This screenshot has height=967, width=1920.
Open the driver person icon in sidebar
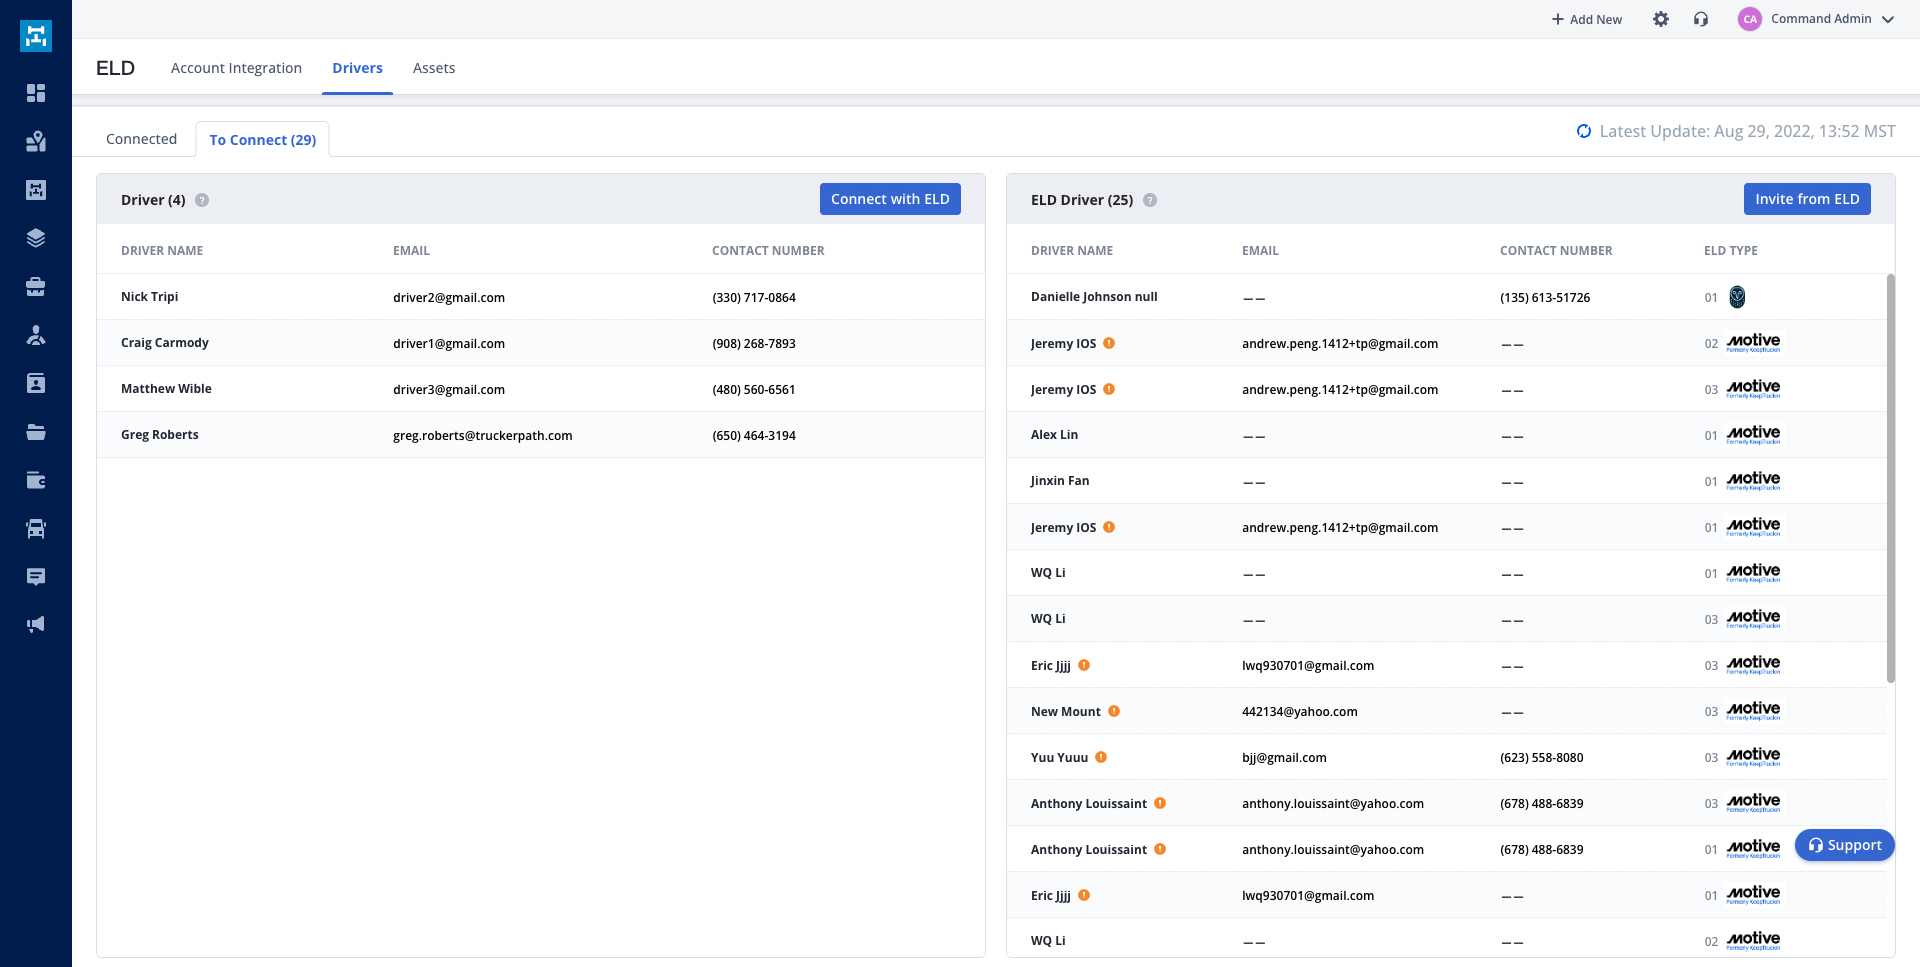click(x=36, y=335)
